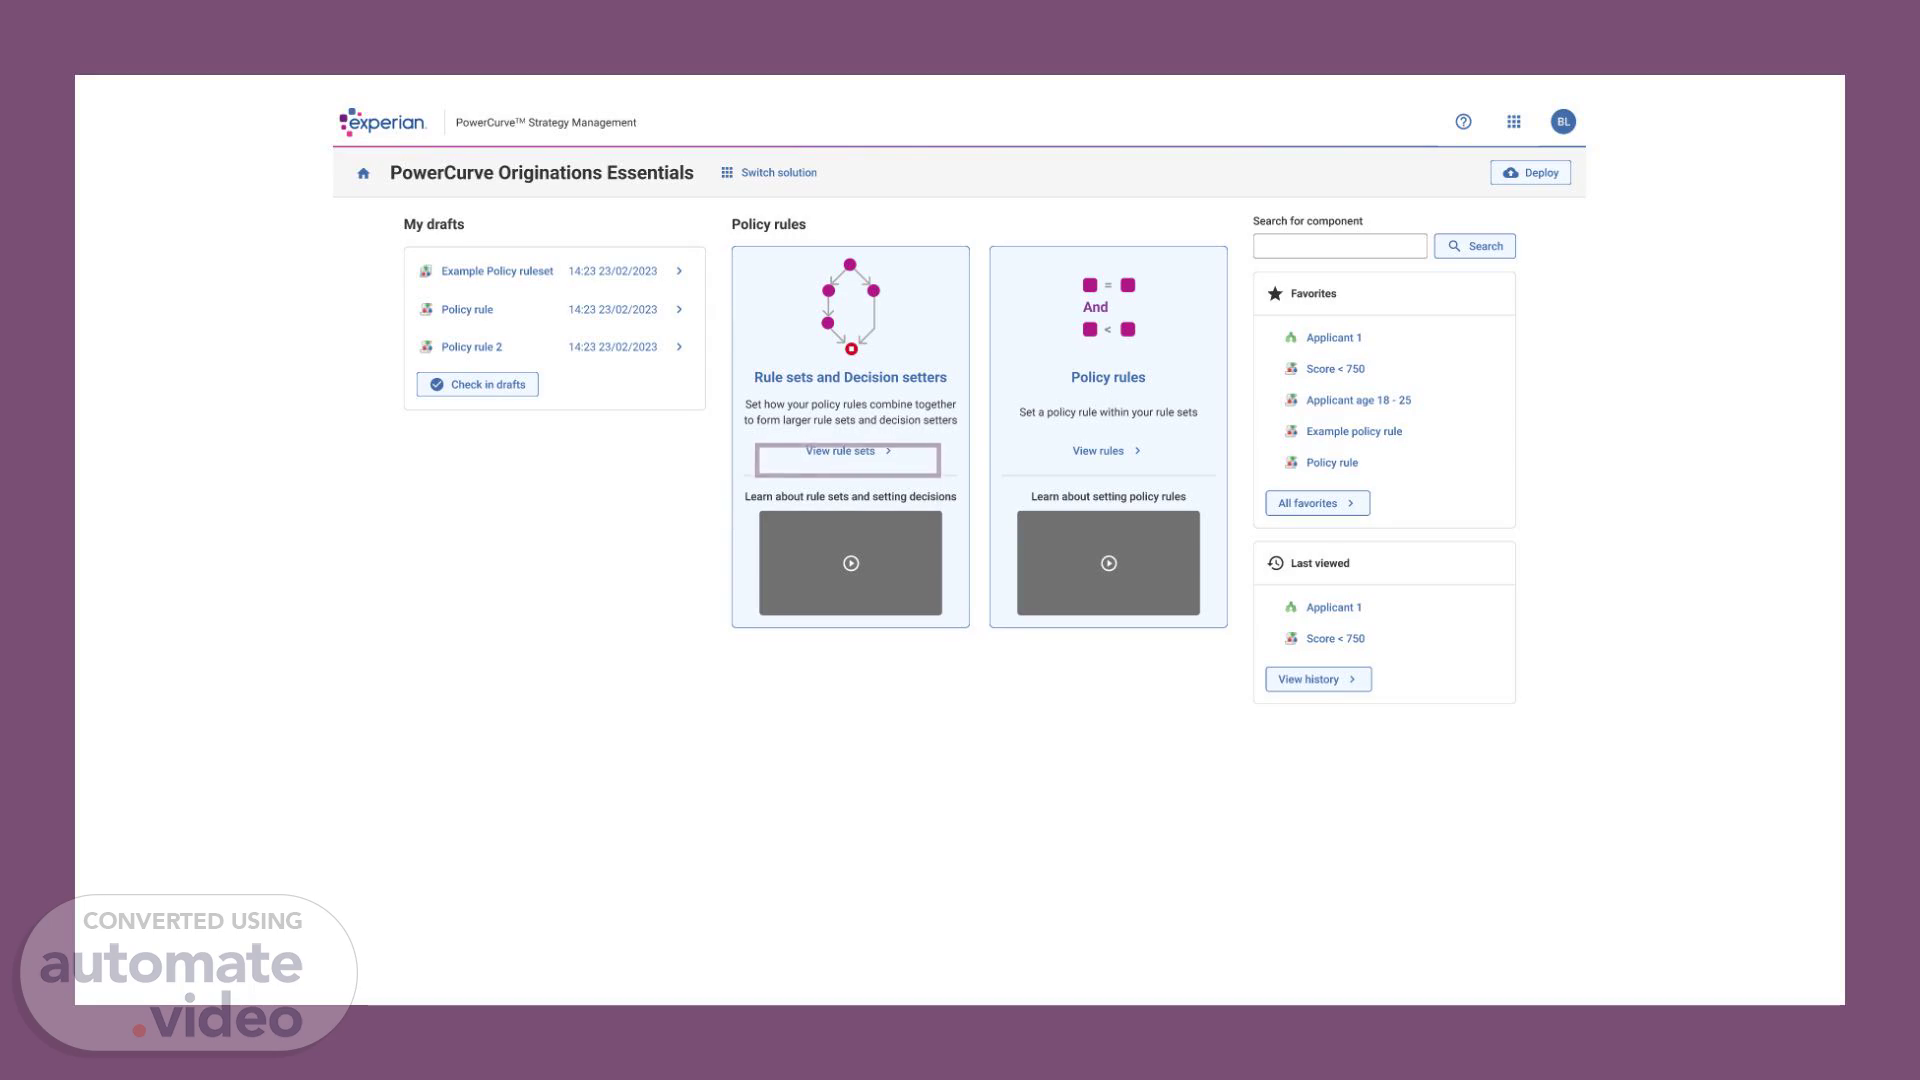The height and width of the screenshot is (1080, 1920).
Task: Click the rule sets flow diagram icon
Action: [x=850, y=307]
